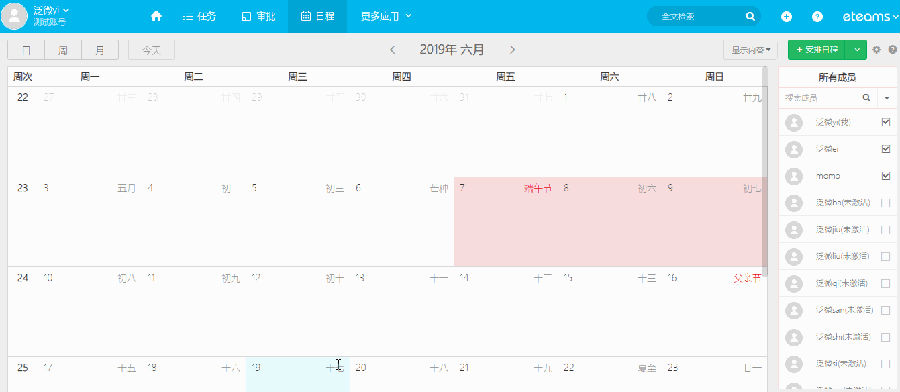
Task: Open the 任务 tab in navigation
Action: pos(199,17)
